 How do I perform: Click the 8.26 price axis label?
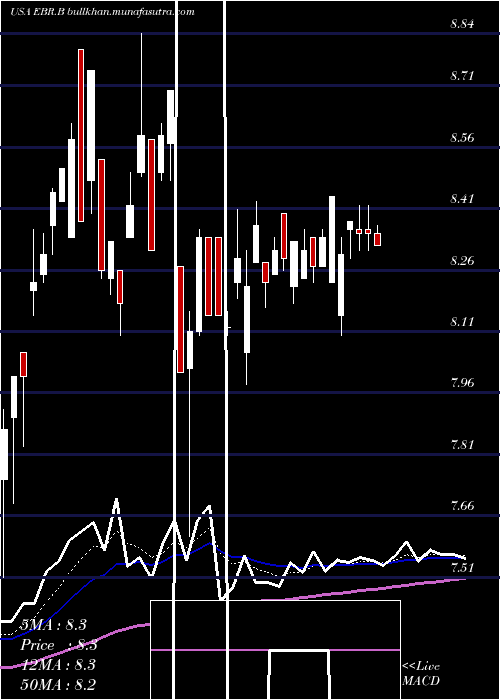462,260
